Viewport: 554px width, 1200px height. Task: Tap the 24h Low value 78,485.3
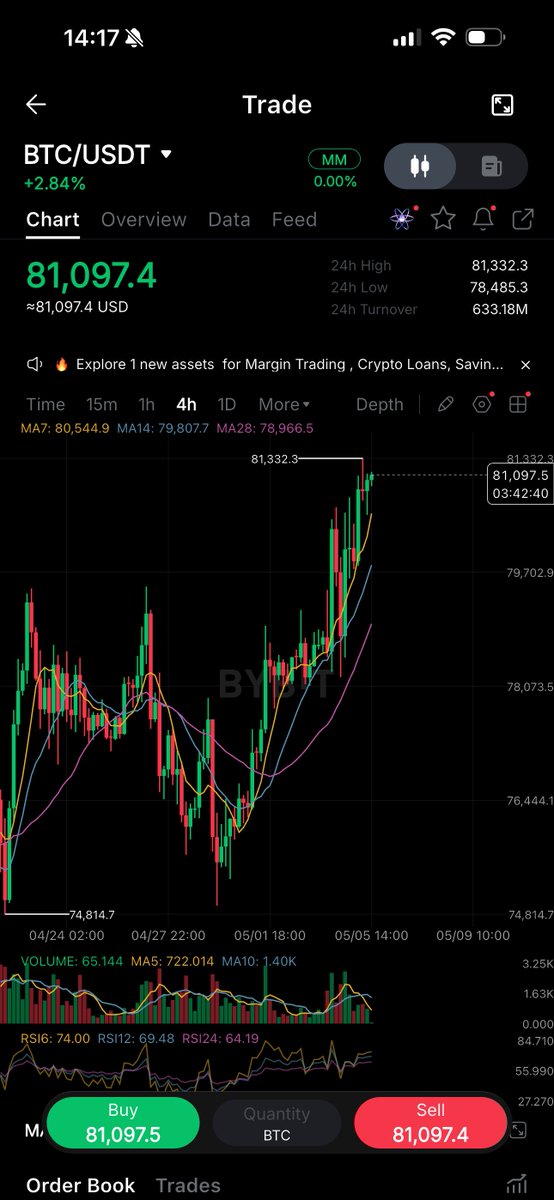coord(500,288)
